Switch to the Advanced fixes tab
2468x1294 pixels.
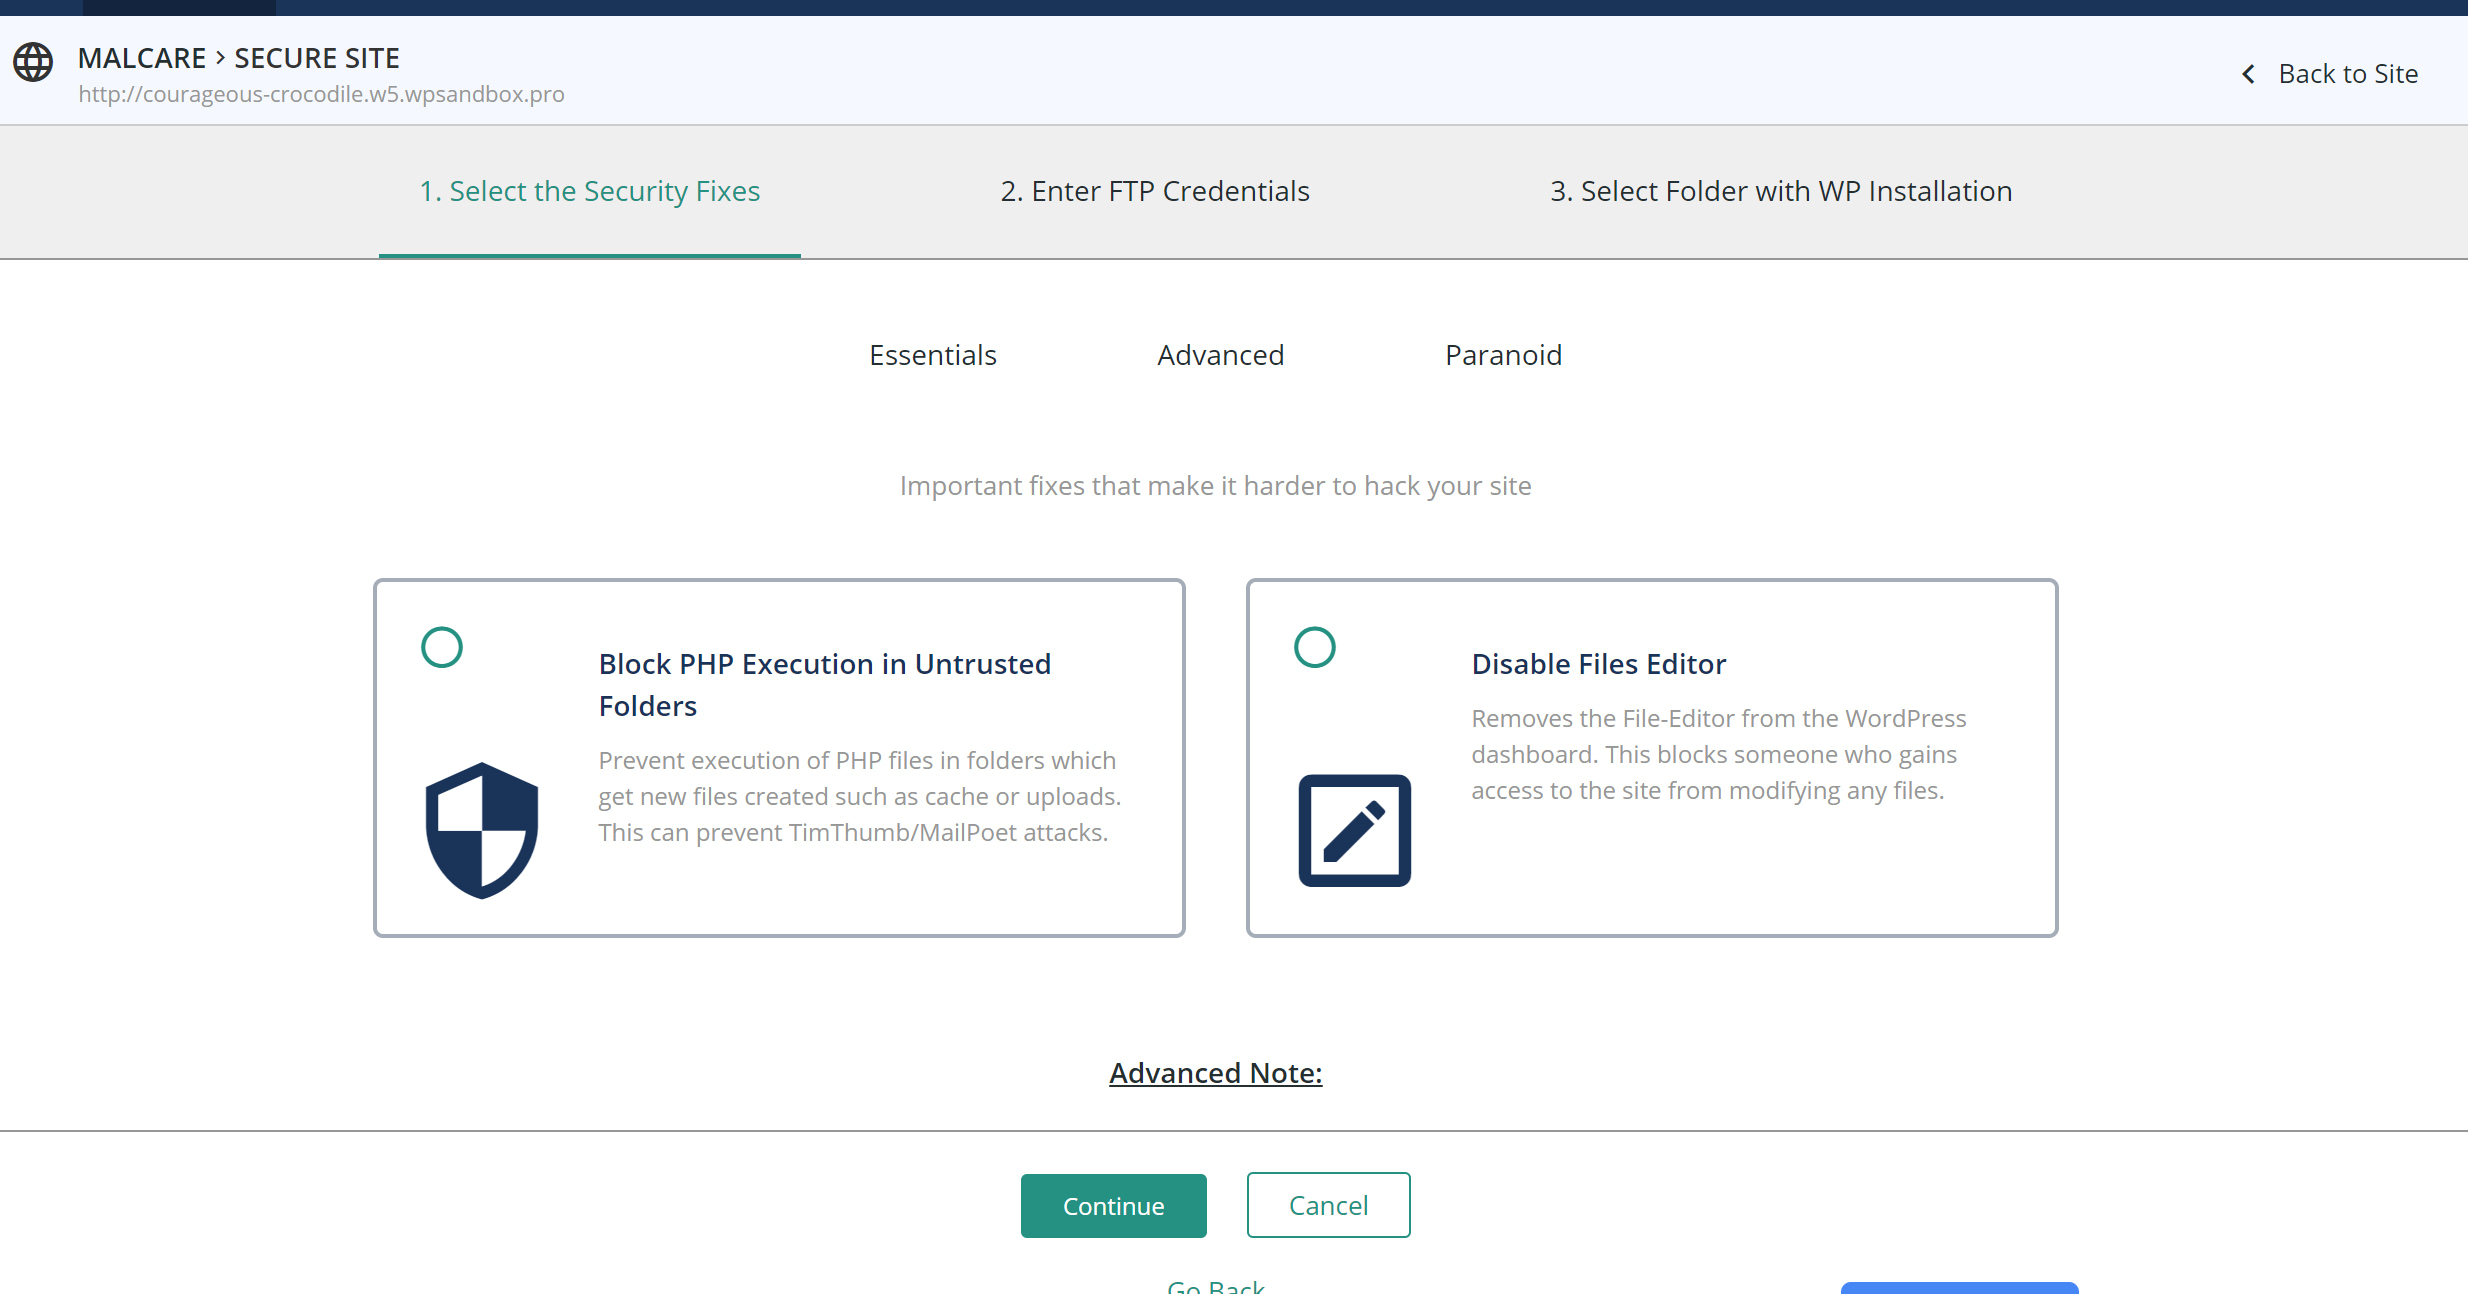click(1220, 355)
